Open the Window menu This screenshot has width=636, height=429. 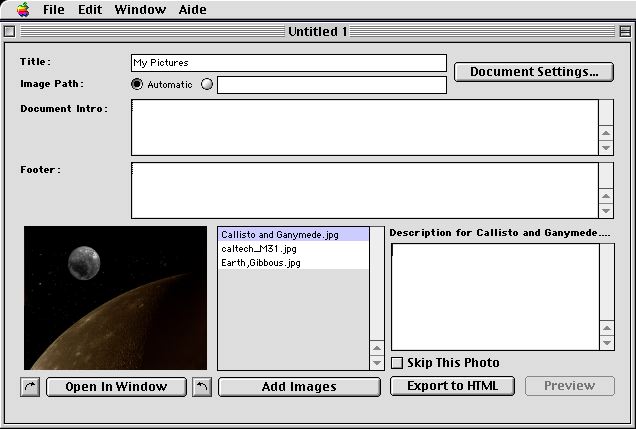point(140,9)
